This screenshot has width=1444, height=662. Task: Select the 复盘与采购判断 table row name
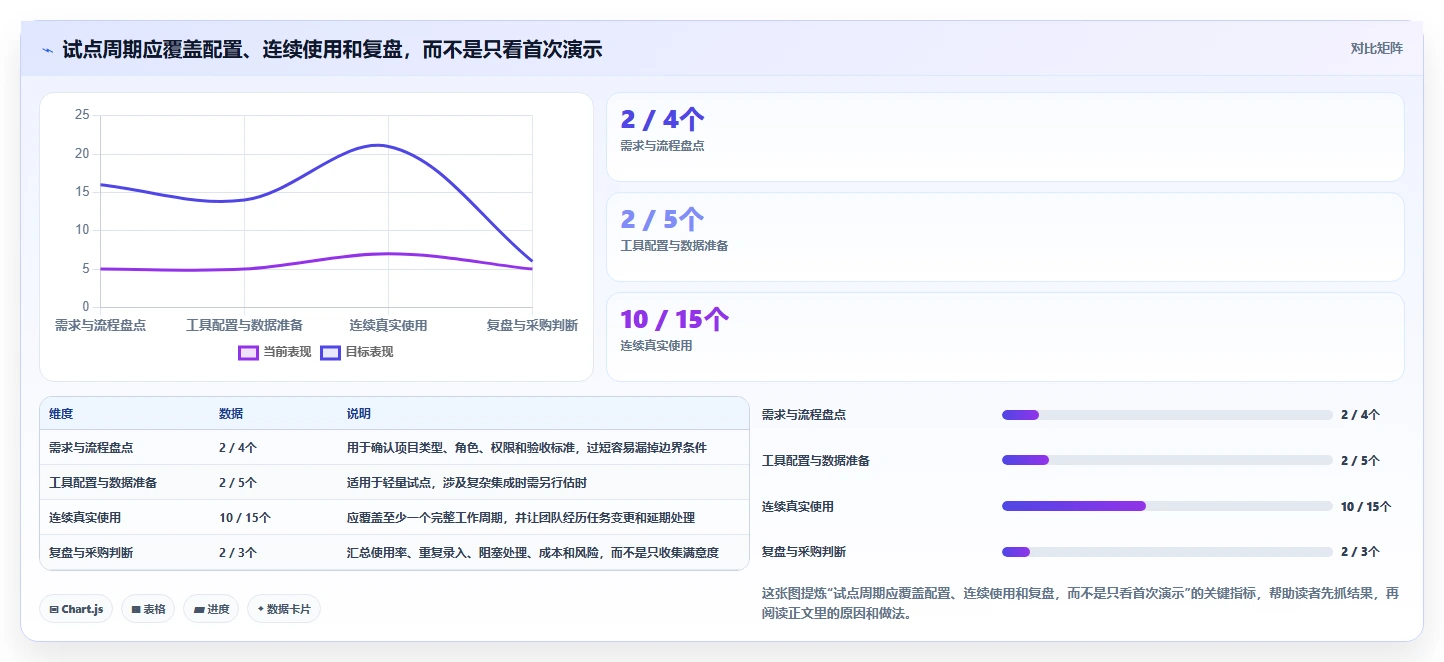pyautogui.click(x=91, y=552)
